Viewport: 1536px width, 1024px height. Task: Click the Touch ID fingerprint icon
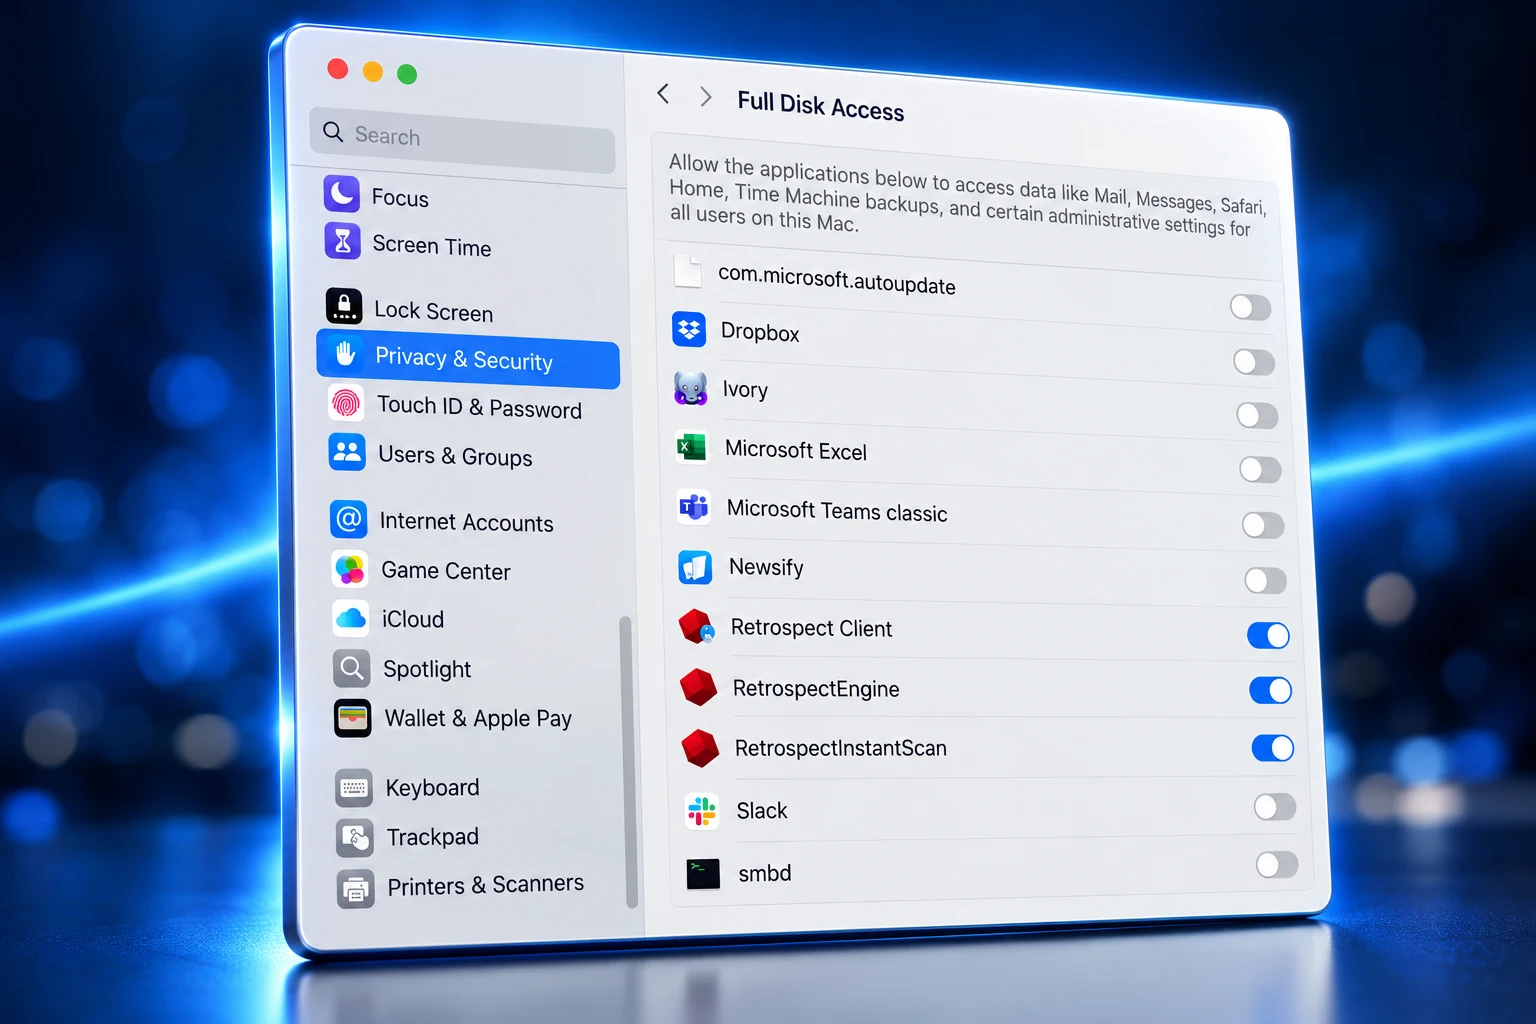click(346, 403)
